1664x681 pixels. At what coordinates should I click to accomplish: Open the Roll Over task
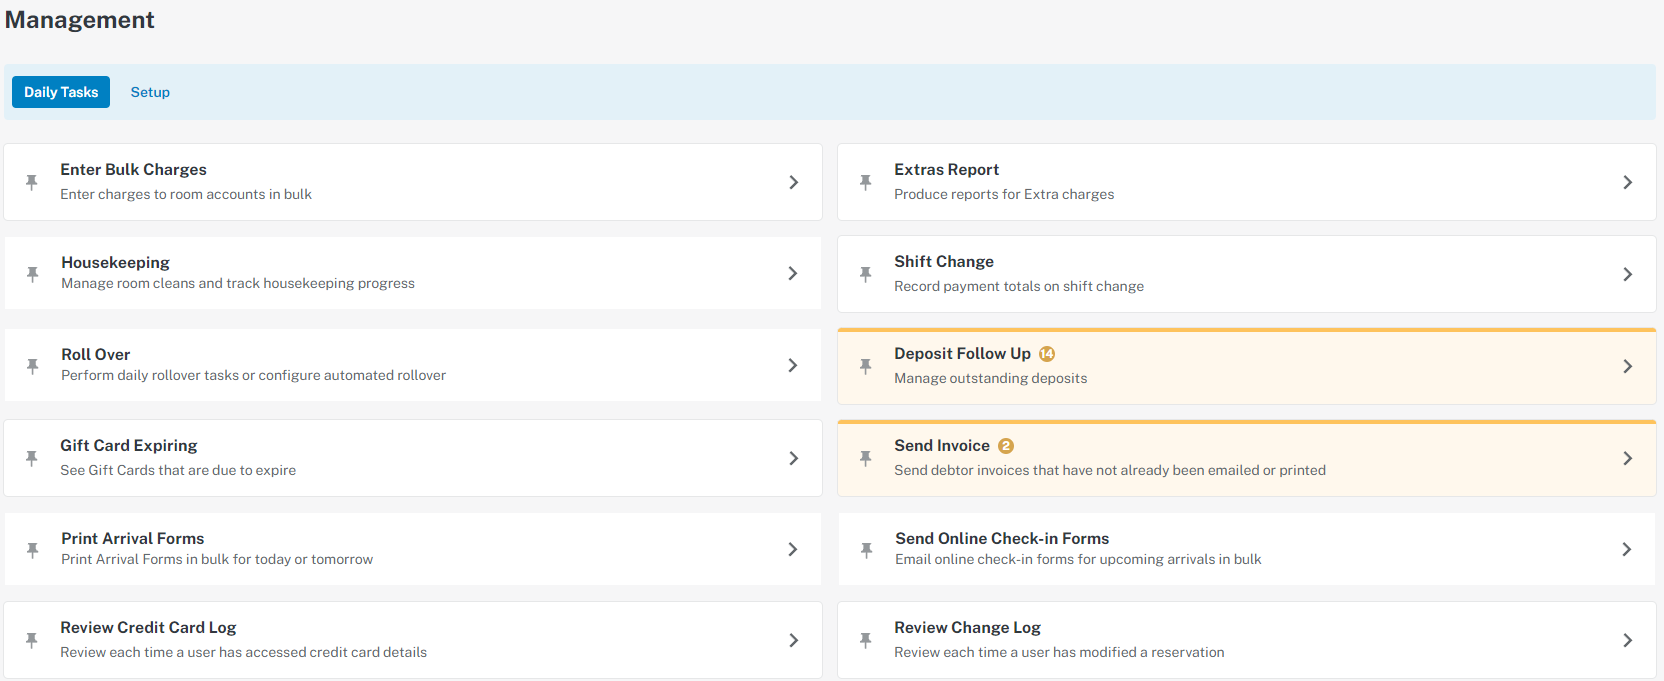(96, 354)
